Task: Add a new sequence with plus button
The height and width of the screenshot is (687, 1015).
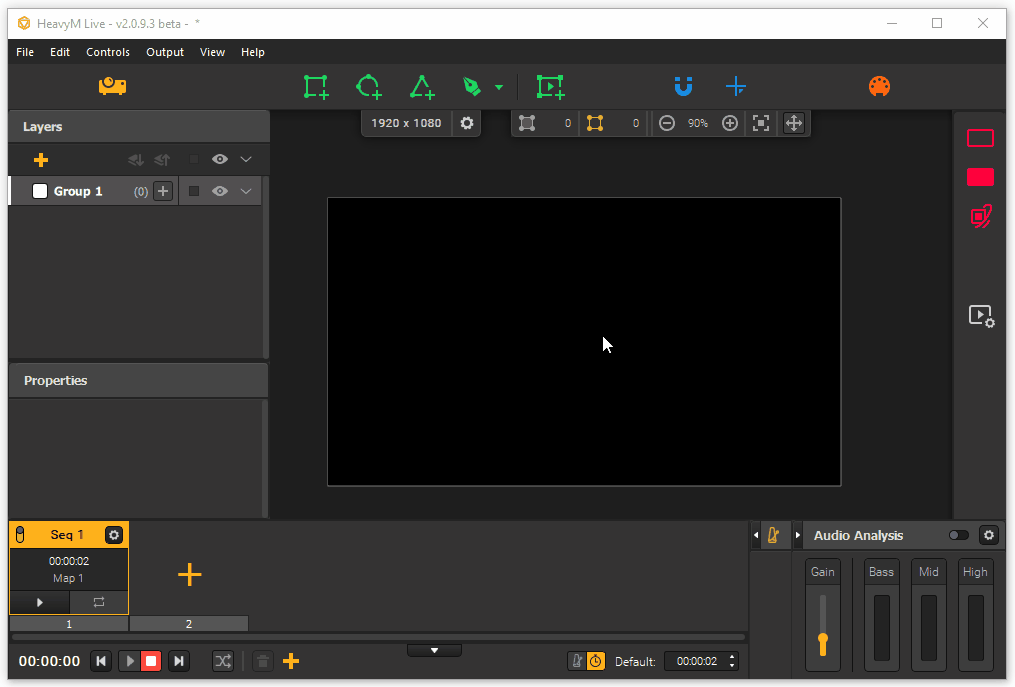Action: click(x=189, y=574)
